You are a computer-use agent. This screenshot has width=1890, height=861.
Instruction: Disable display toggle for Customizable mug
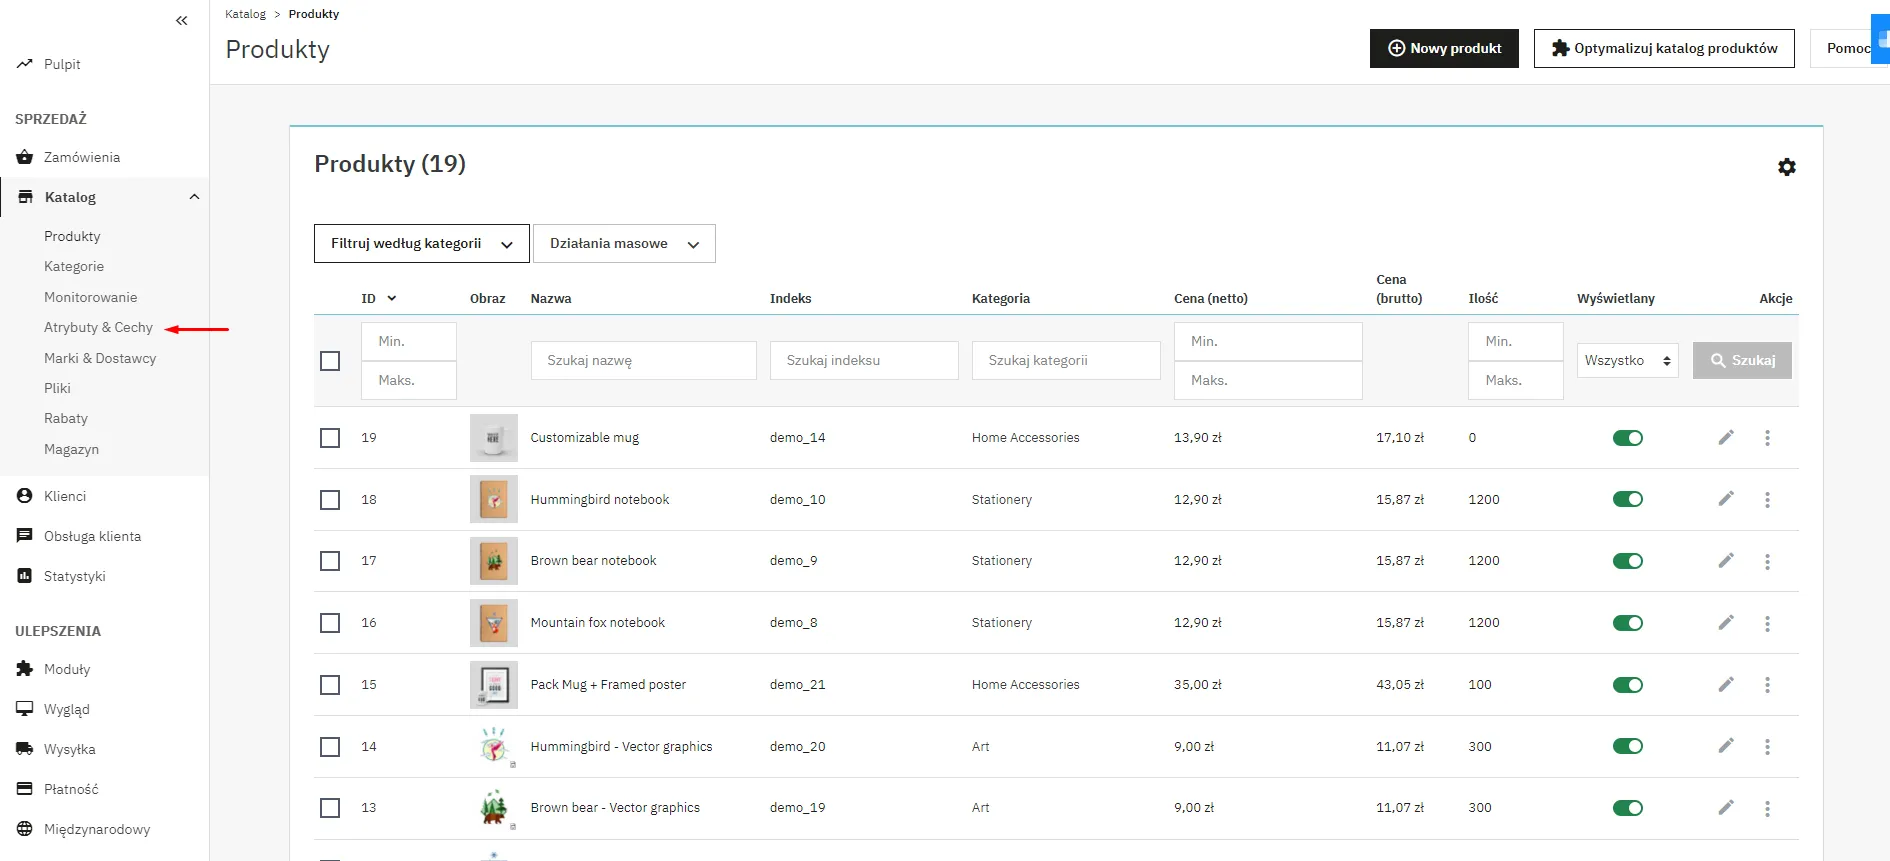[1627, 438]
